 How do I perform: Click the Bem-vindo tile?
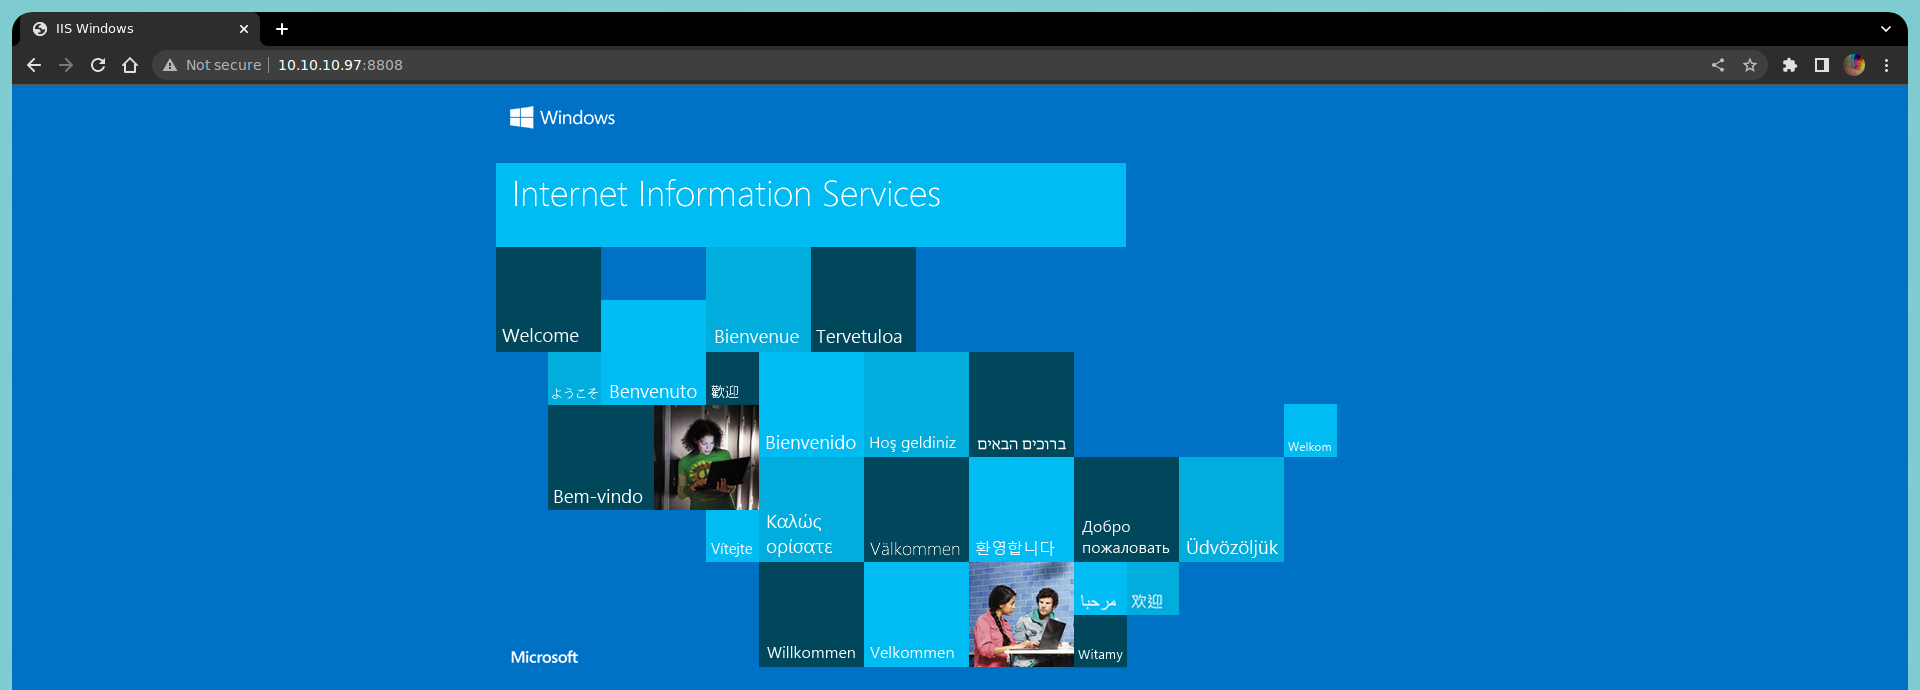(600, 457)
